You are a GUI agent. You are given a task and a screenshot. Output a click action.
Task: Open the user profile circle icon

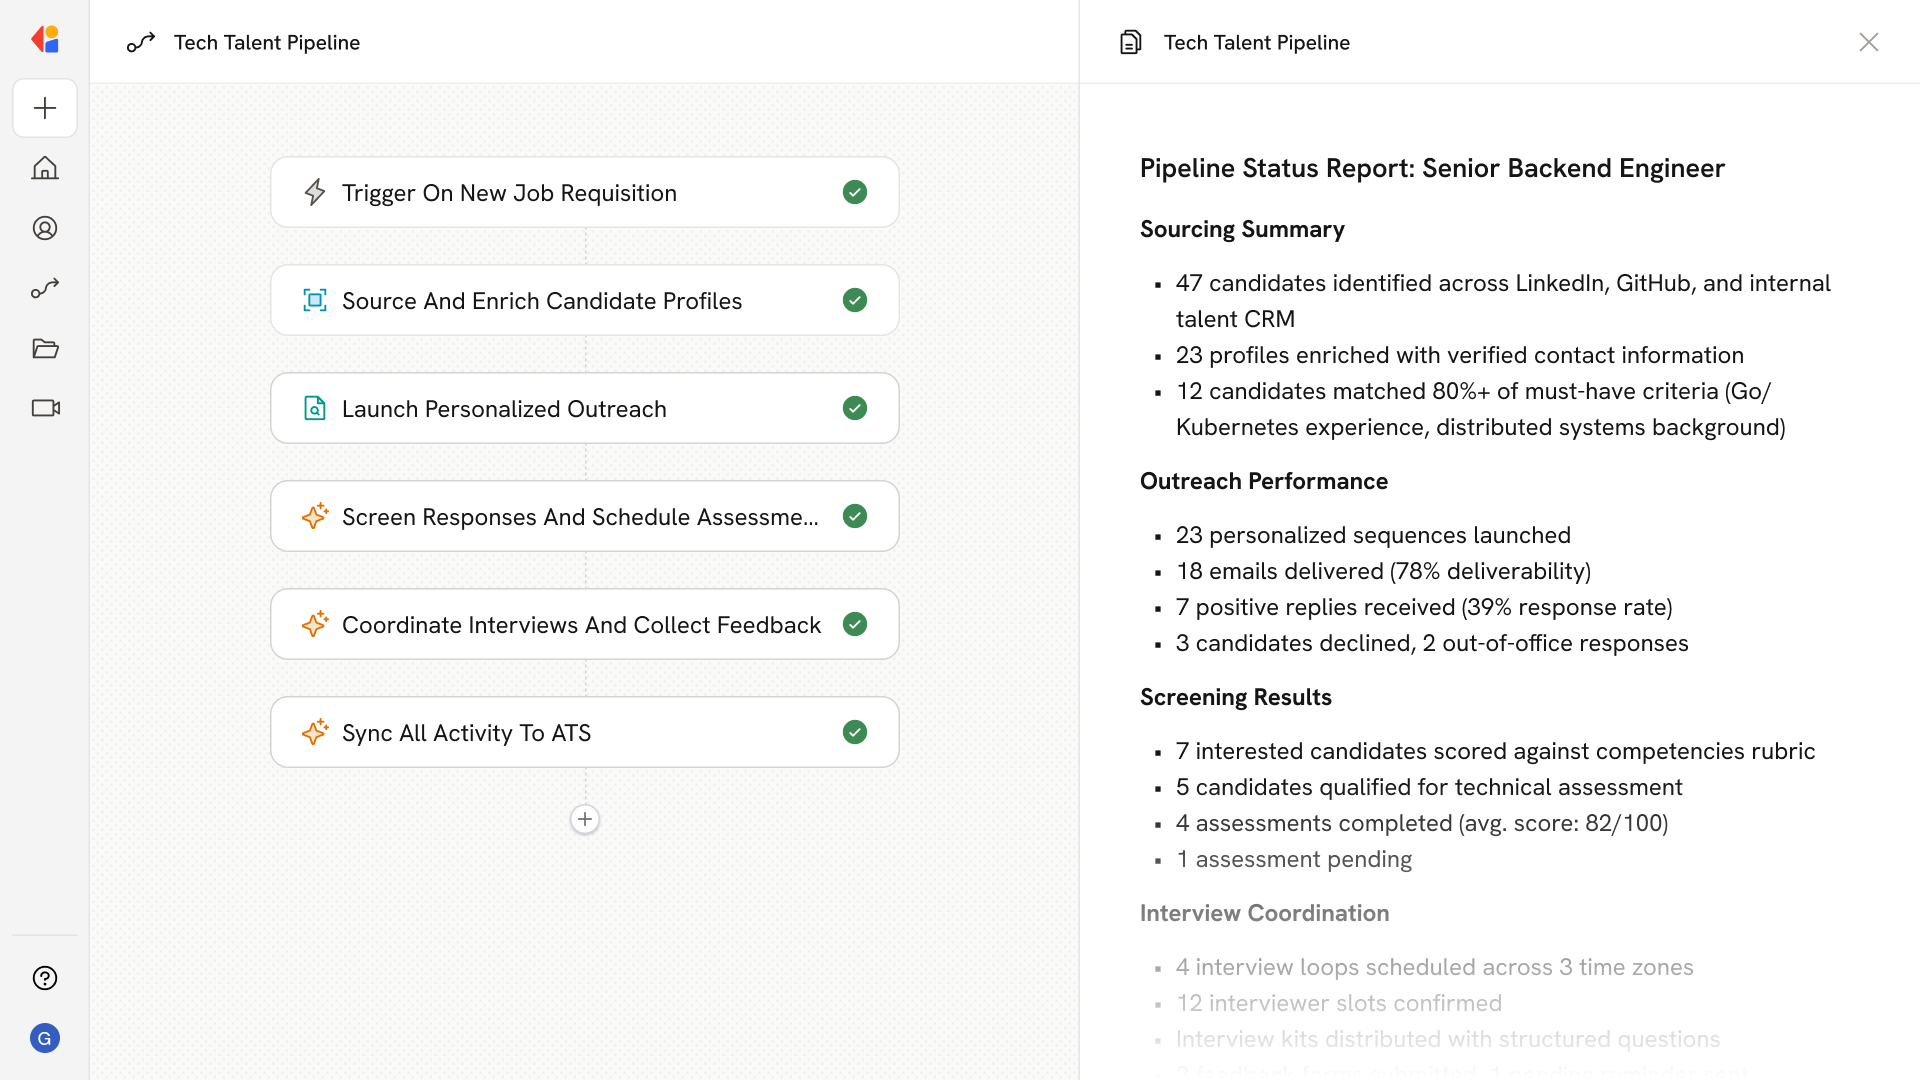tap(45, 228)
